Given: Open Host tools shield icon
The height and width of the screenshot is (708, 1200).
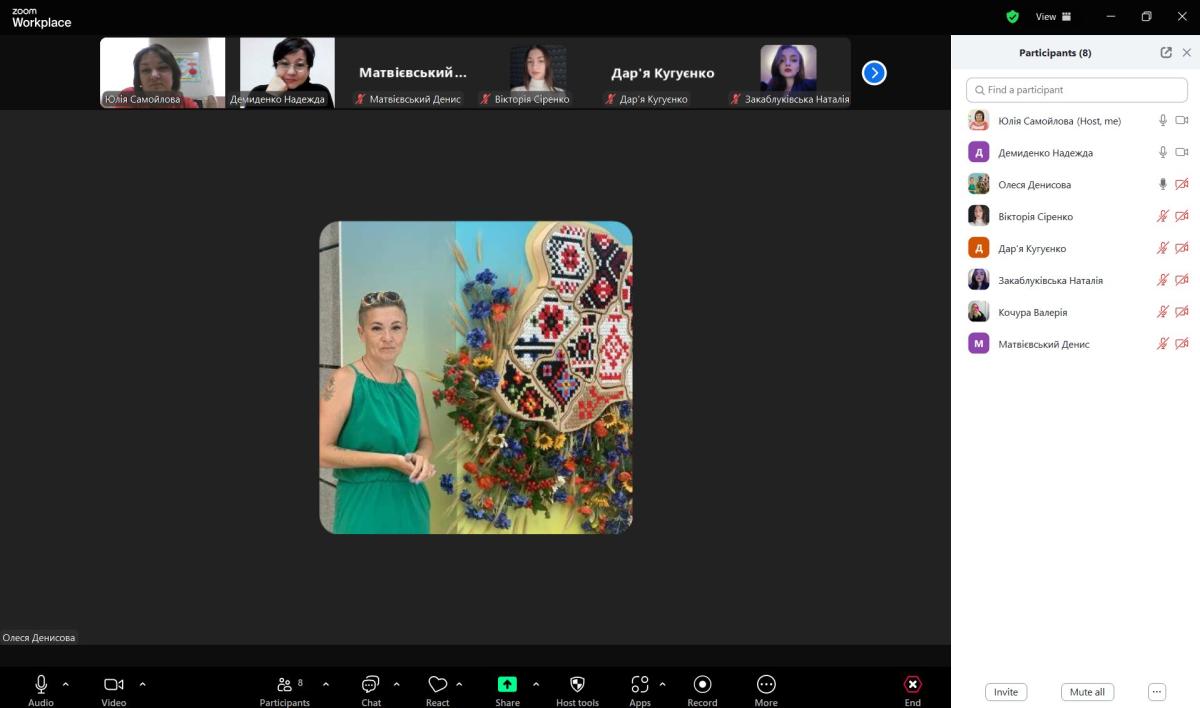Looking at the screenshot, I should click(577, 685).
